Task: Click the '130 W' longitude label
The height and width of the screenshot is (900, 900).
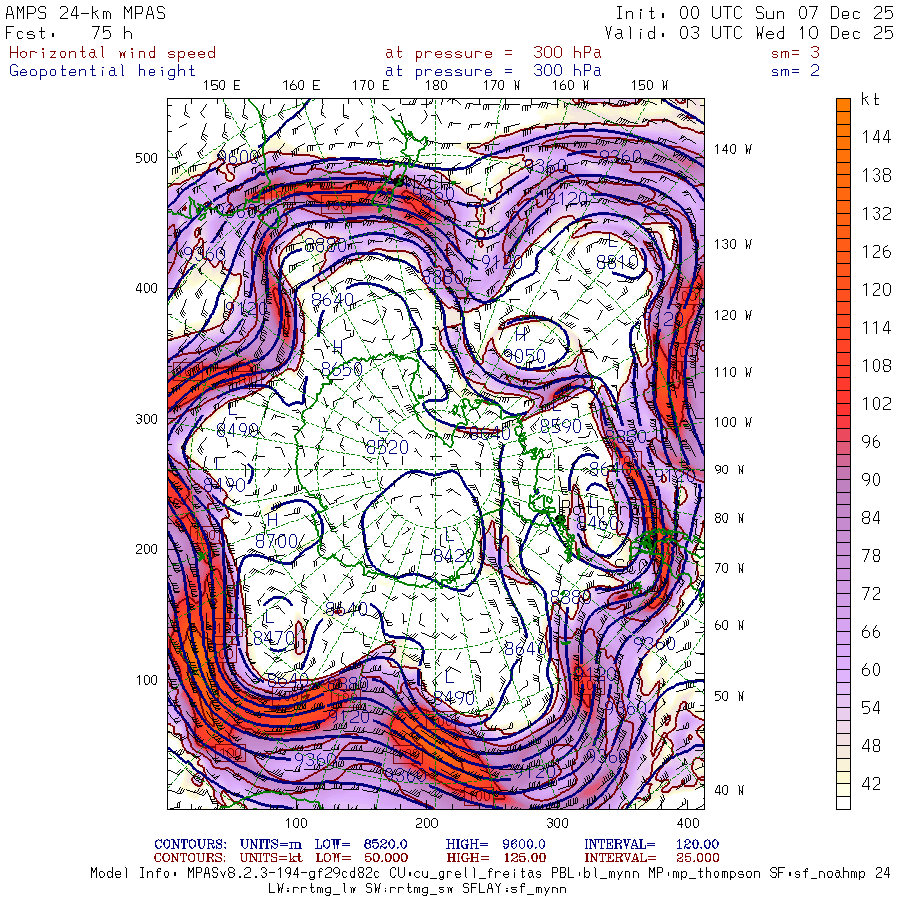Action: [732, 245]
